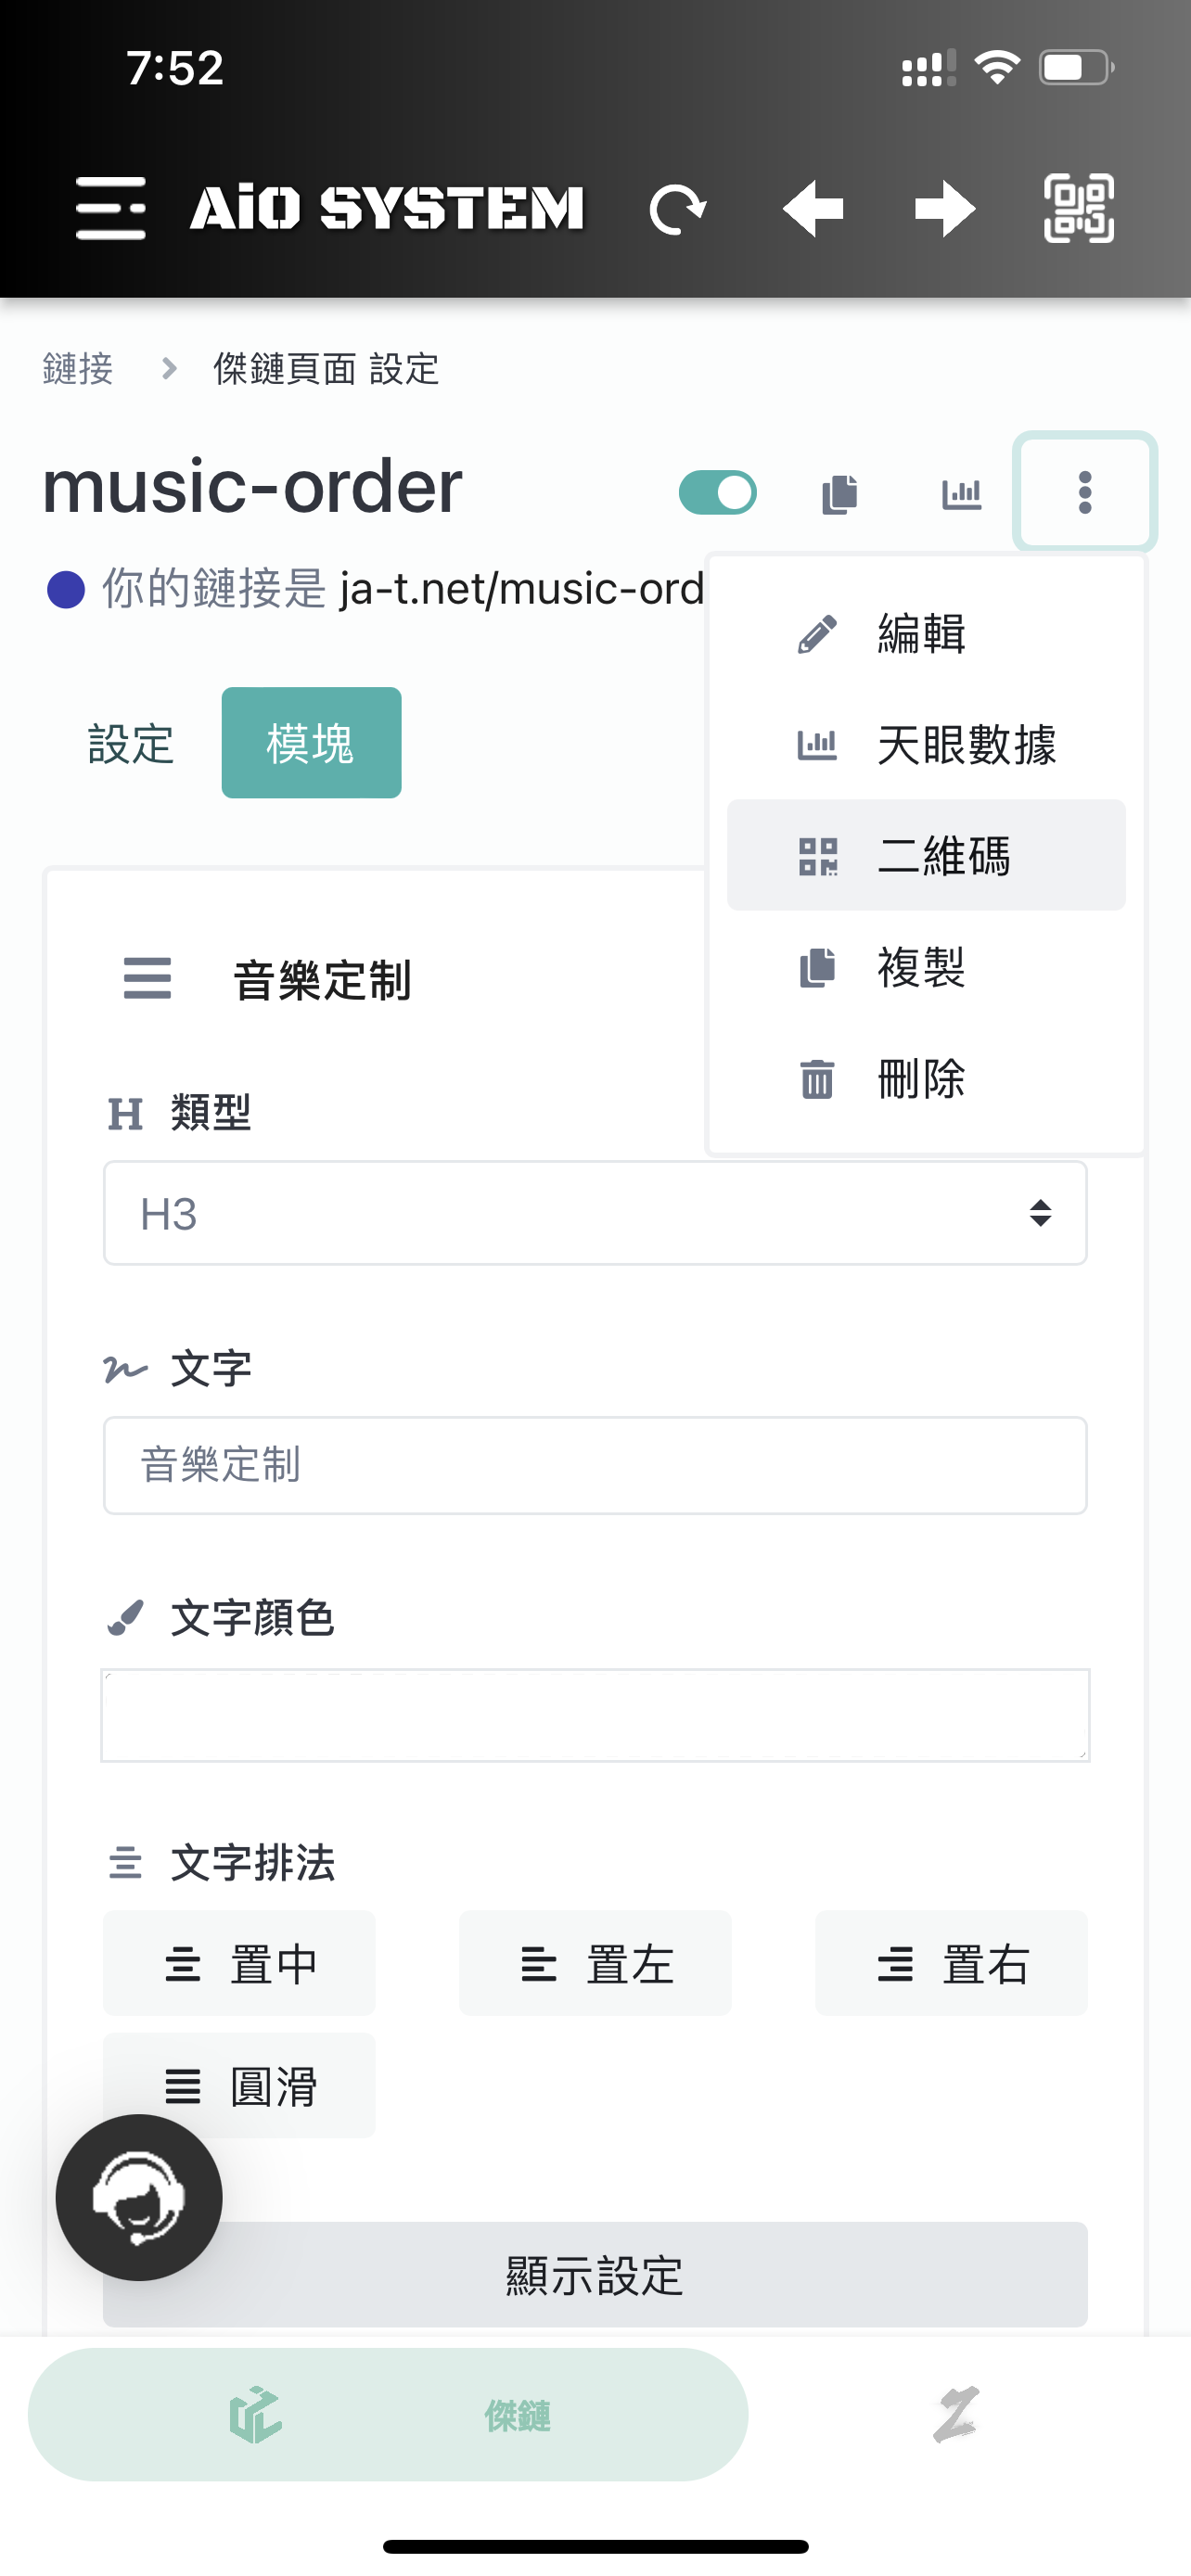The height and width of the screenshot is (2576, 1191).
Task: Tap the 傑鏈 bottom navigation button
Action: click(388, 2414)
